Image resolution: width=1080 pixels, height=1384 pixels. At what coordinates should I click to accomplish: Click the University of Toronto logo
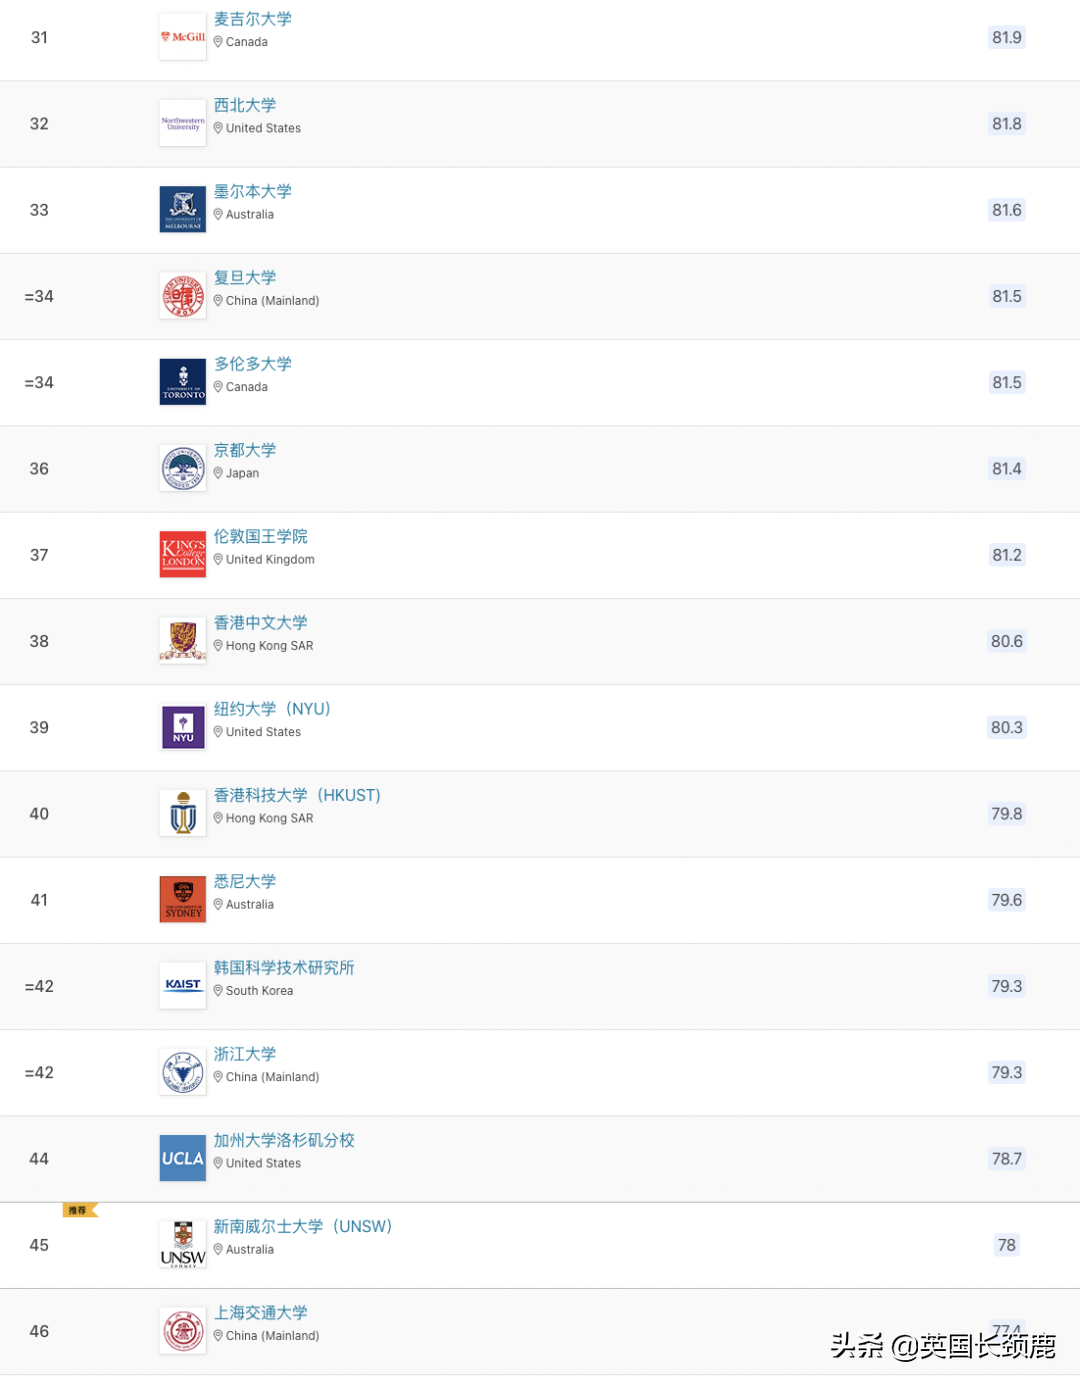[x=183, y=383]
